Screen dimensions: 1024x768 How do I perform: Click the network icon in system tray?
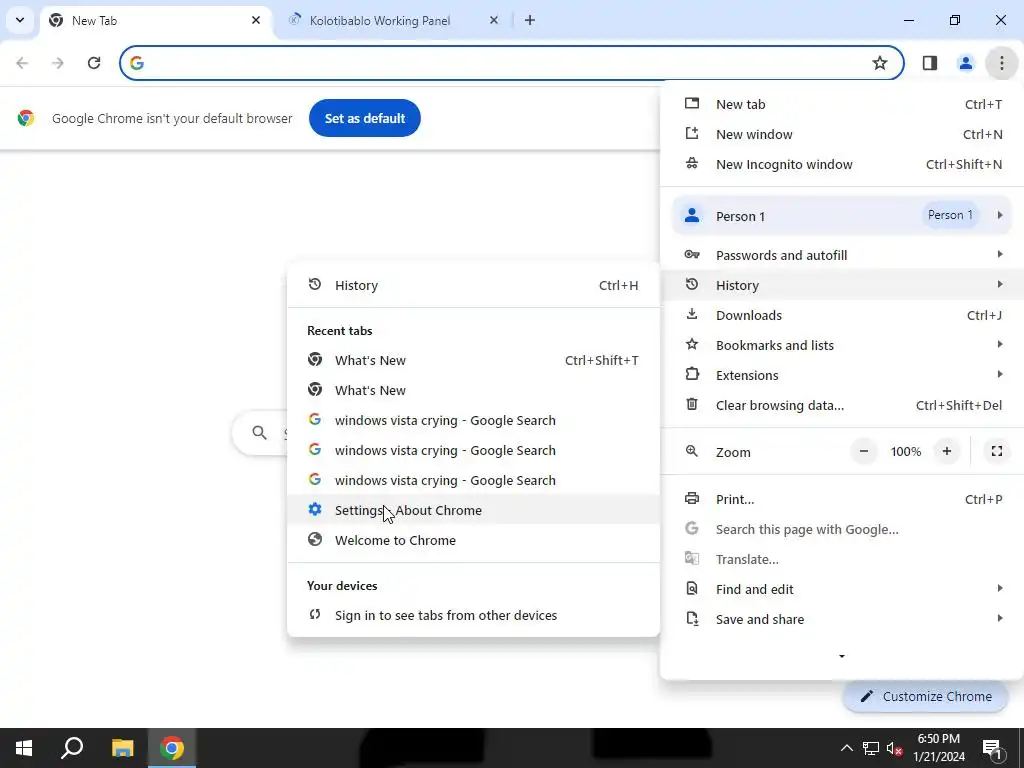click(x=871, y=748)
